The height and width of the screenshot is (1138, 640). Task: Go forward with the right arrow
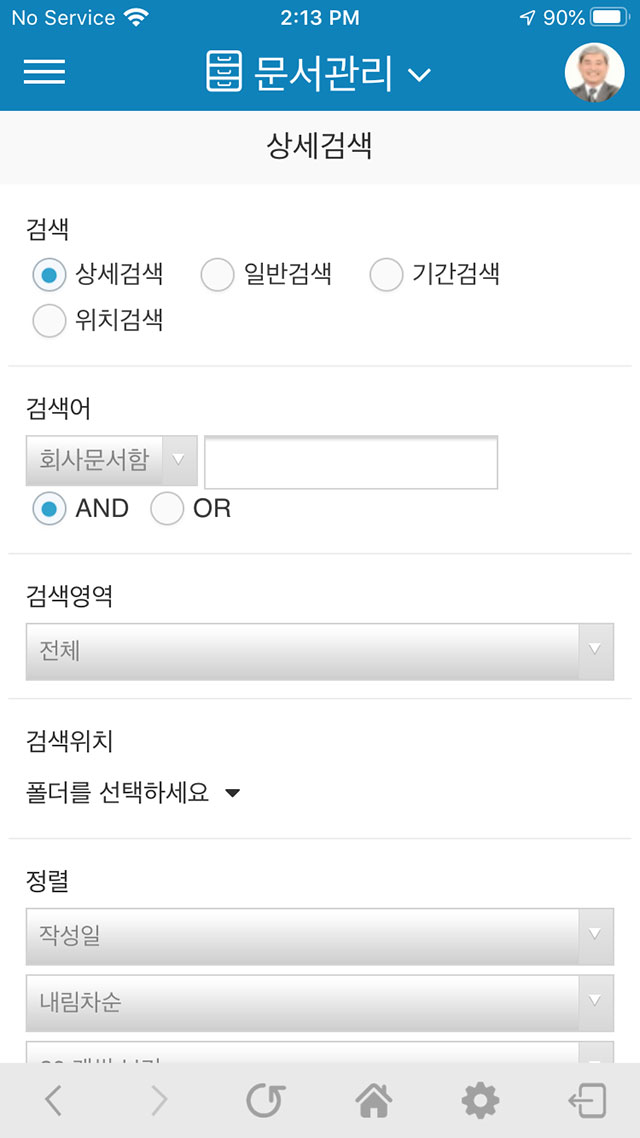159,1101
